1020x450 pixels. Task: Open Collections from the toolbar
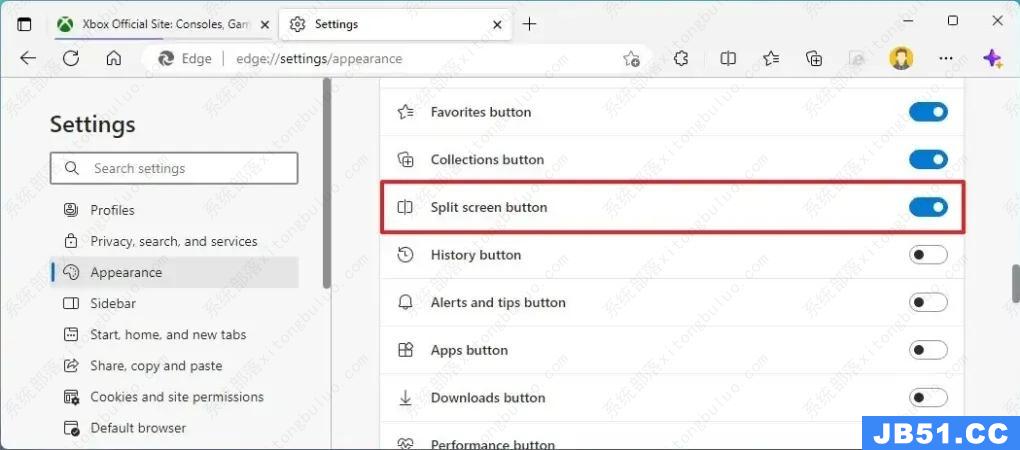coord(814,59)
